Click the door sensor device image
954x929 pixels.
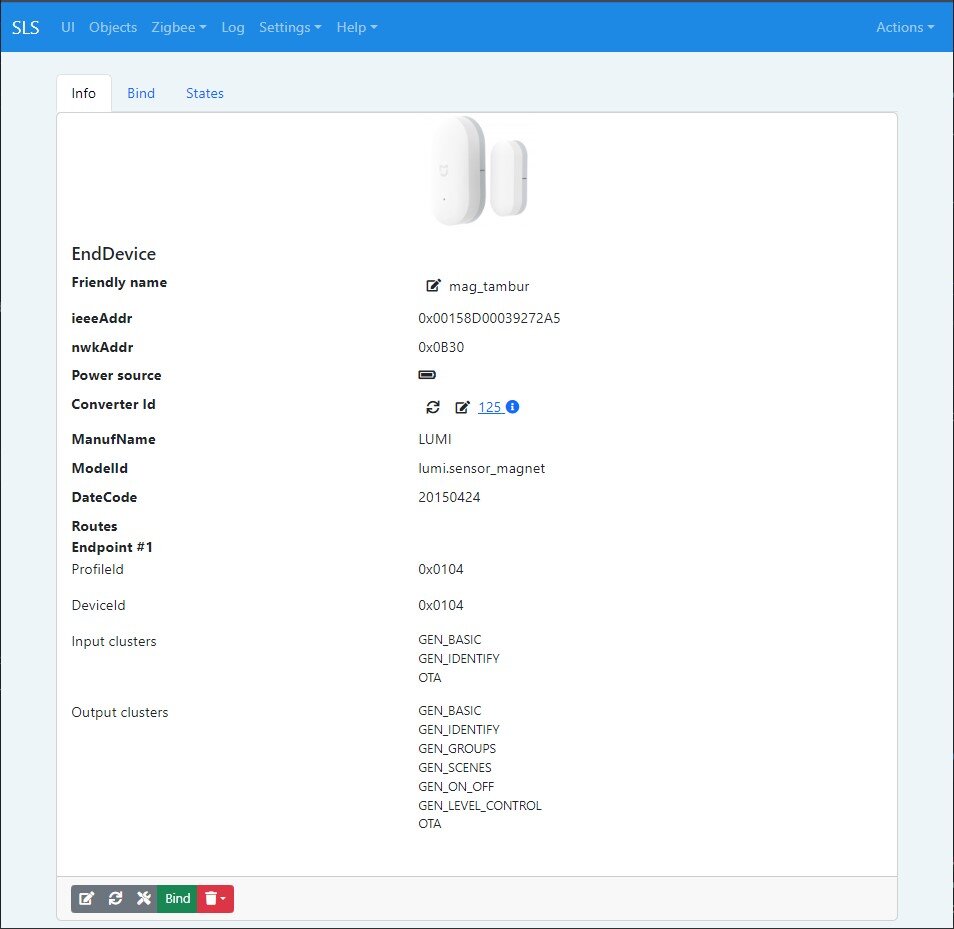[x=478, y=171]
